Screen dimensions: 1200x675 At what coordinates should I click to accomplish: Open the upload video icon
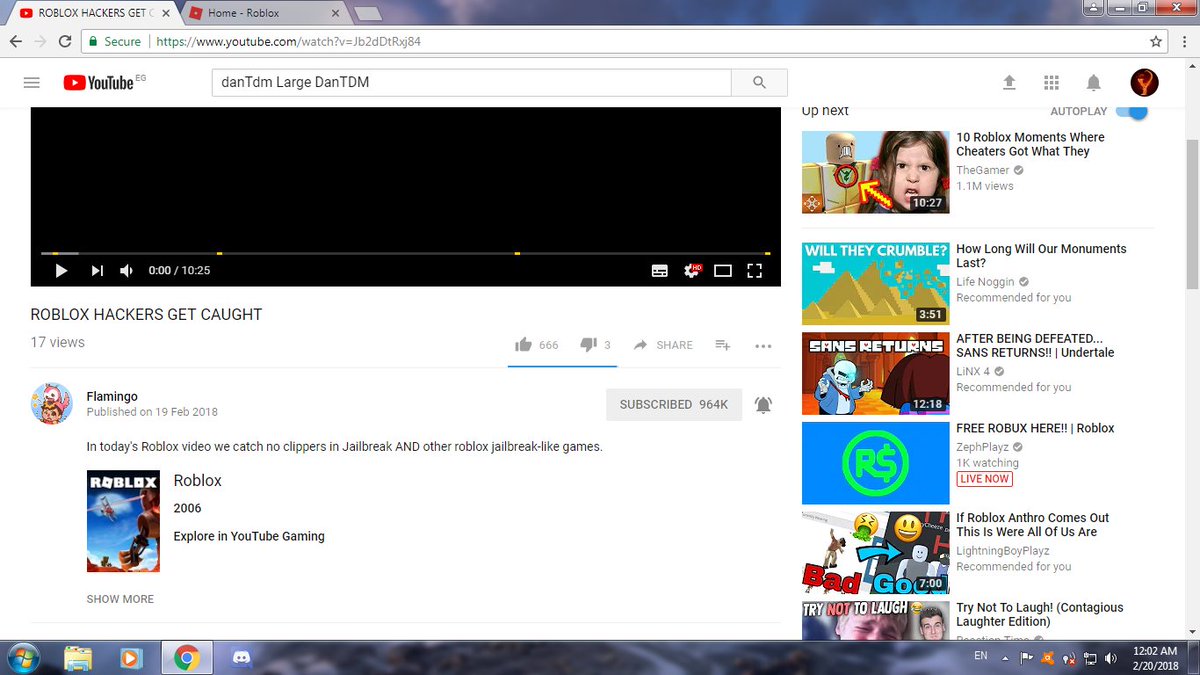[x=1009, y=82]
